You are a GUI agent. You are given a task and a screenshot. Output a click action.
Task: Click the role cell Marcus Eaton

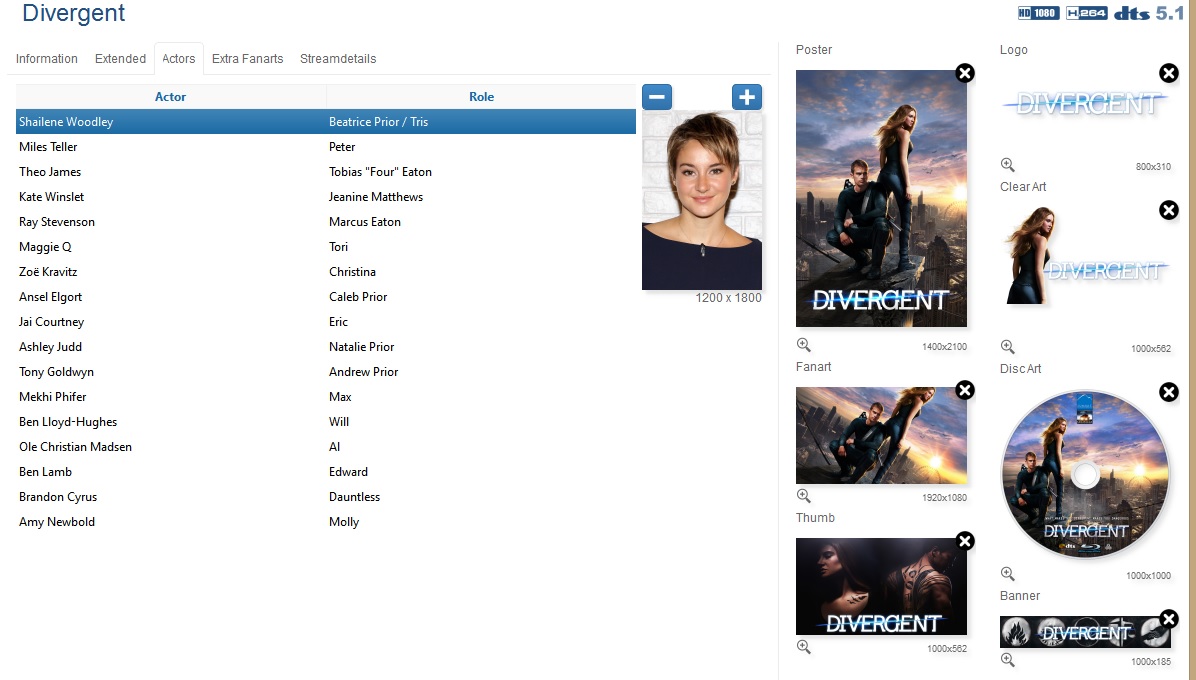[x=365, y=222]
